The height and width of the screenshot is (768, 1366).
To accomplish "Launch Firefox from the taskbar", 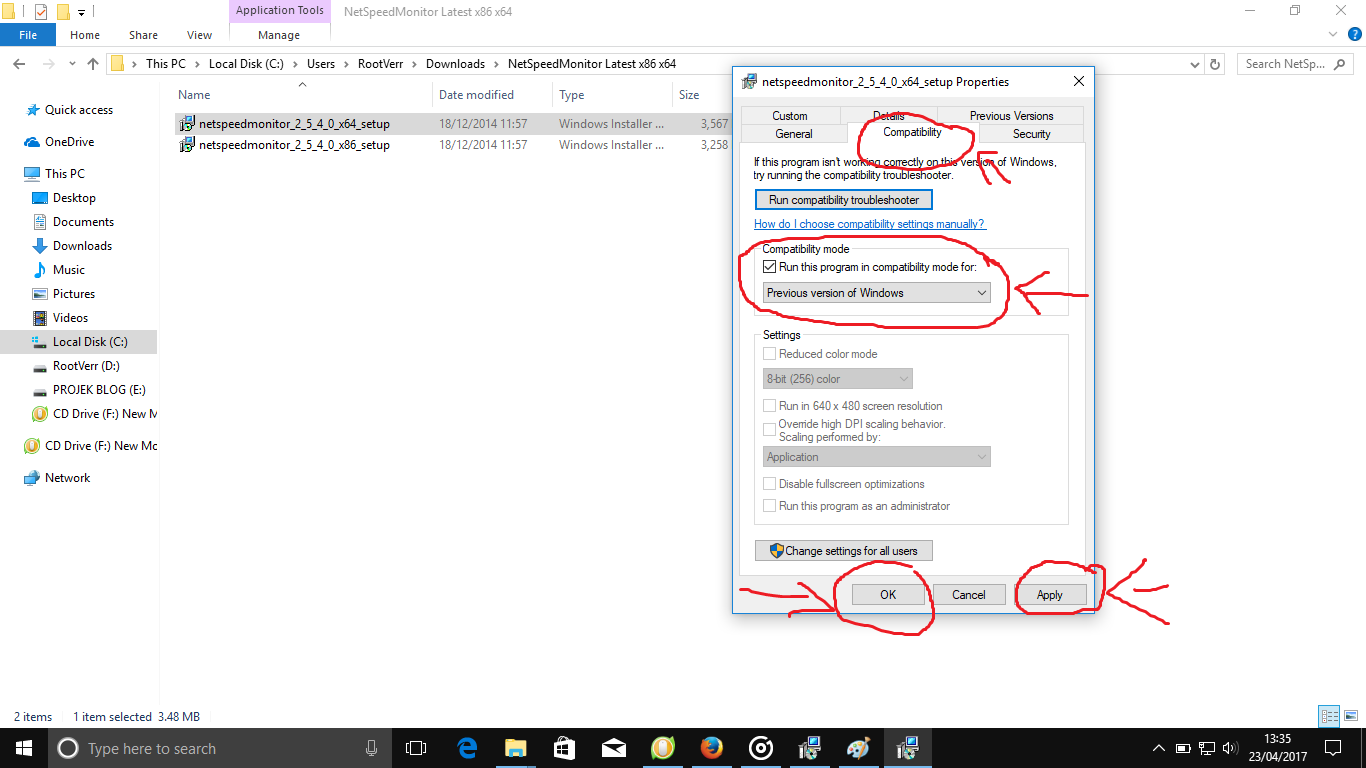I will 711,748.
